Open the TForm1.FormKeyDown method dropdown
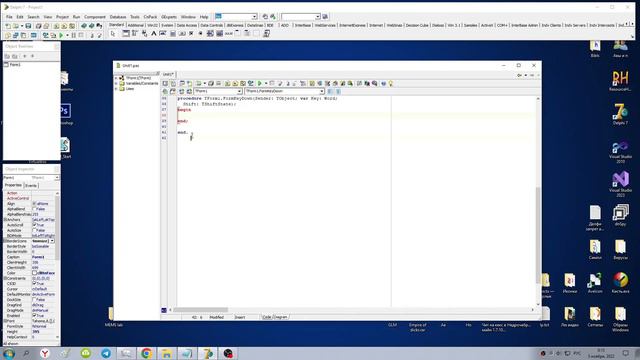The height and width of the screenshot is (360, 640). (322, 91)
